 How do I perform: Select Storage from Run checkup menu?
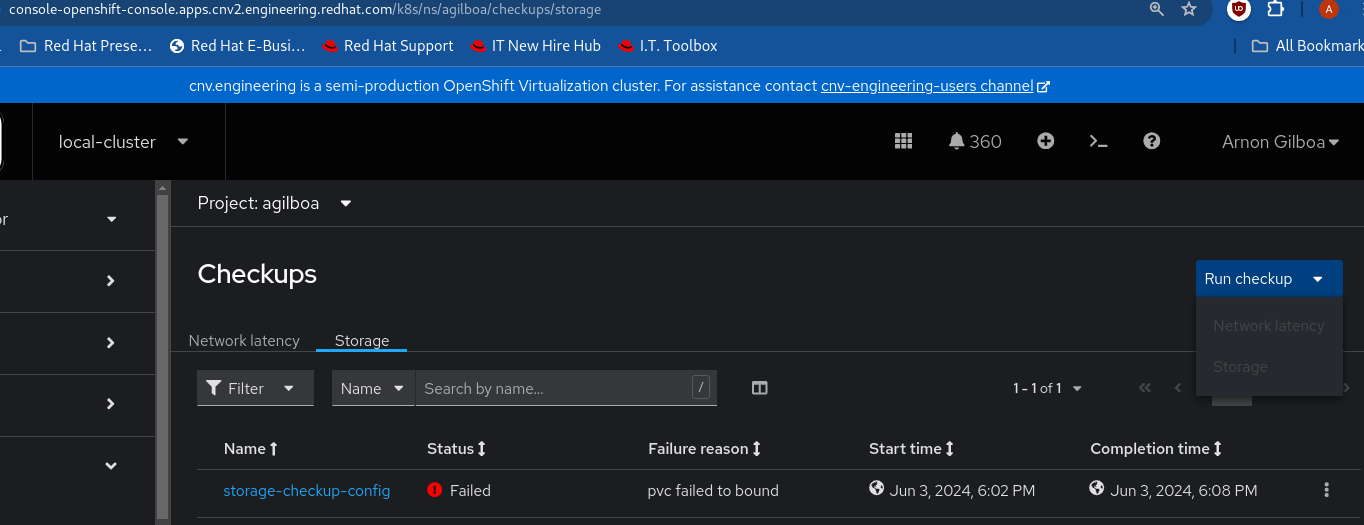(1240, 367)
